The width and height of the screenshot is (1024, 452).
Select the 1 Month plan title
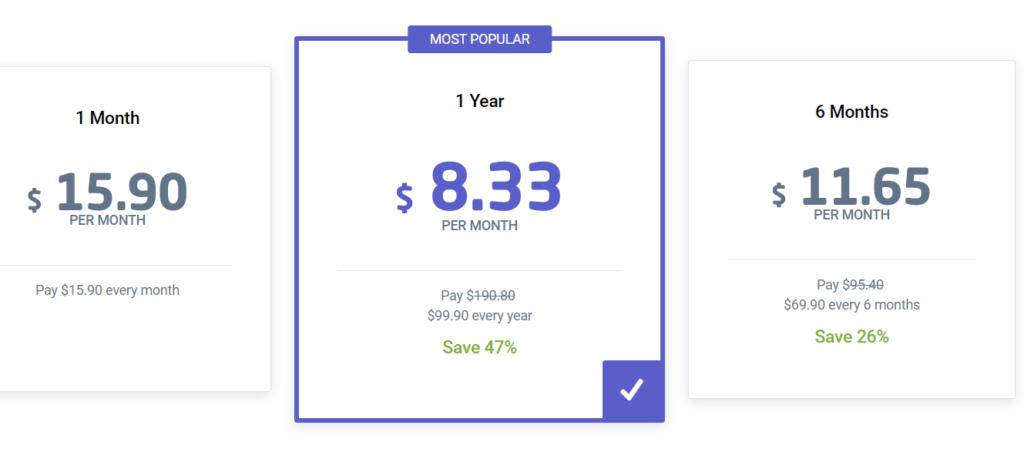[x=108, y=118]
